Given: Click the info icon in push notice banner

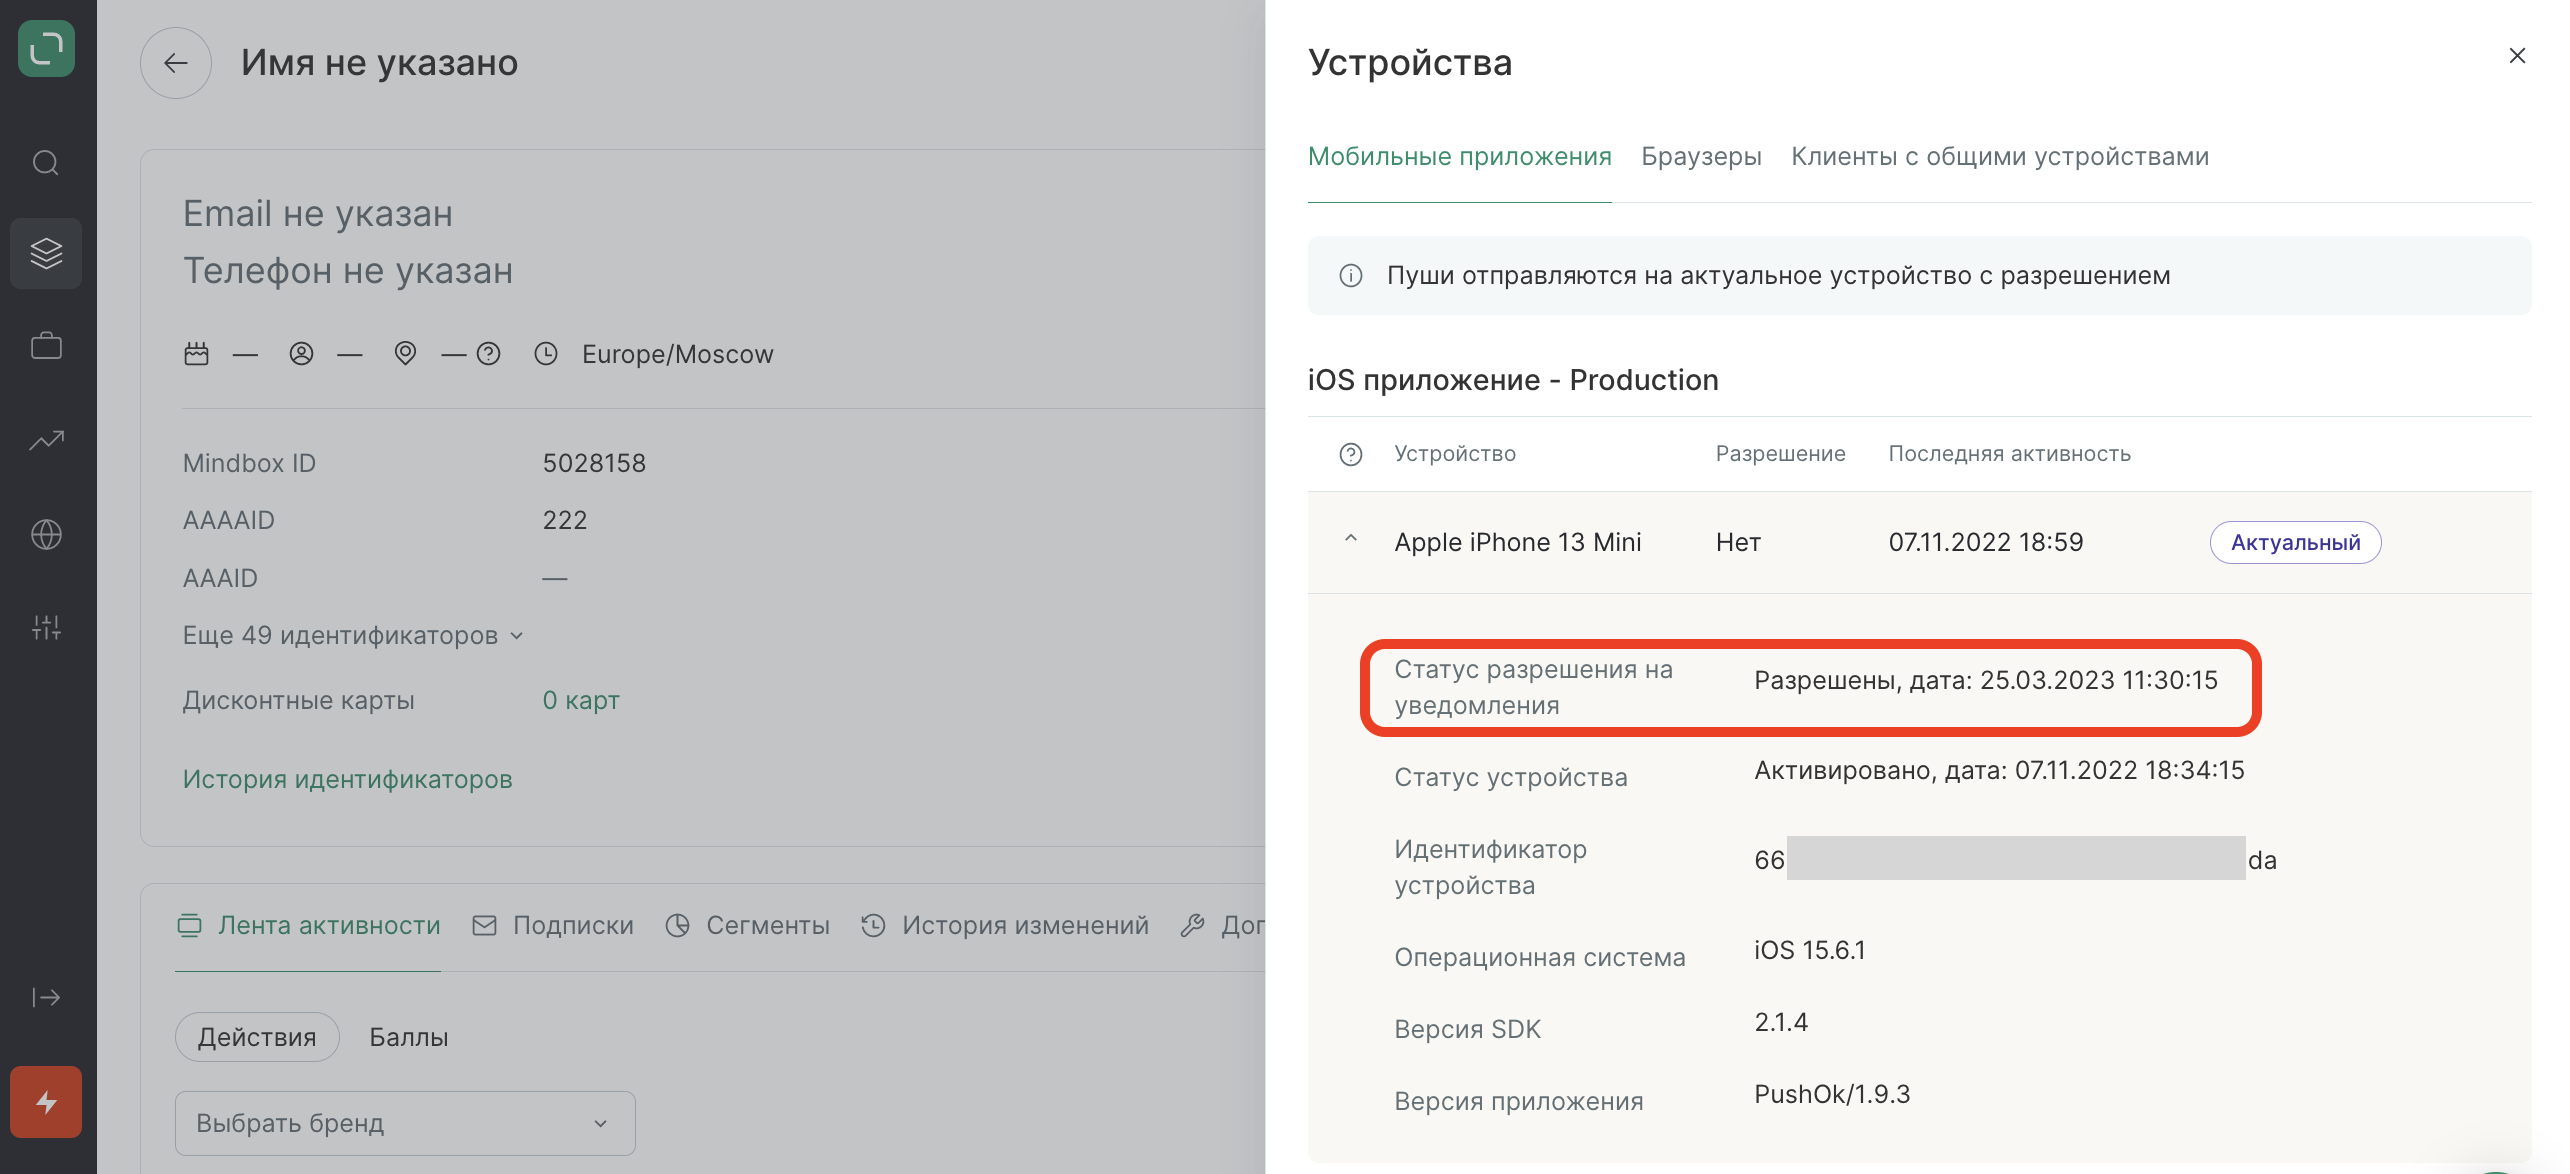Looking at the screenshot, I should point(1351,276).
